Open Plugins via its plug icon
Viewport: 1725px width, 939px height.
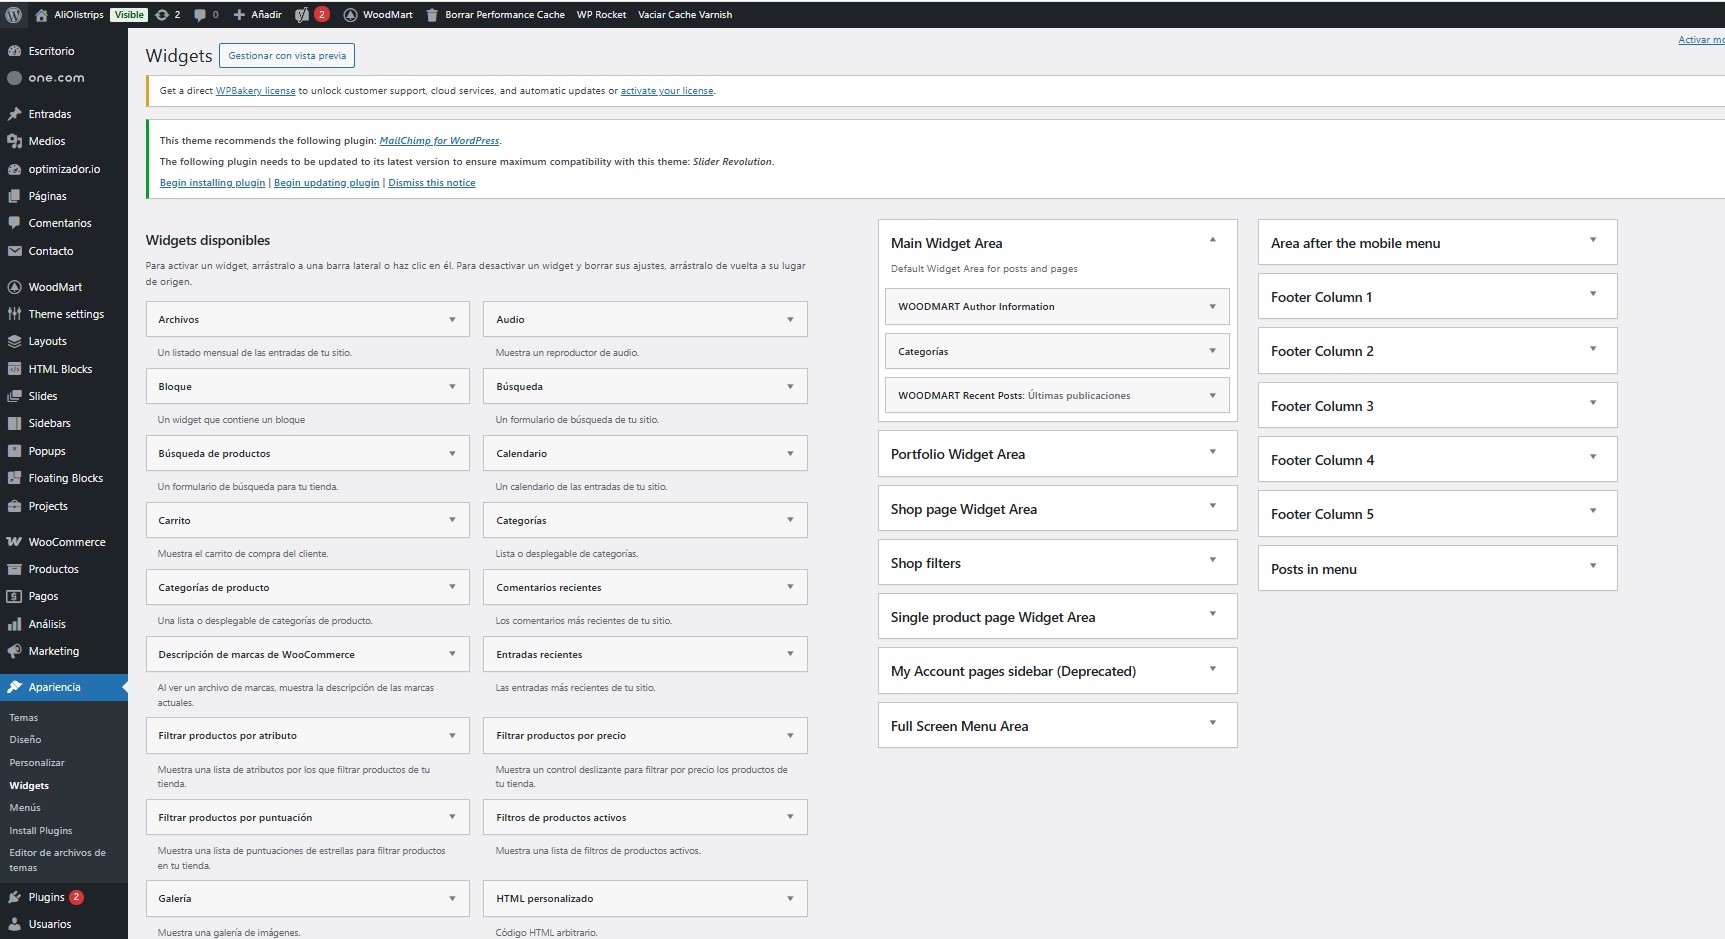(14, 897)
